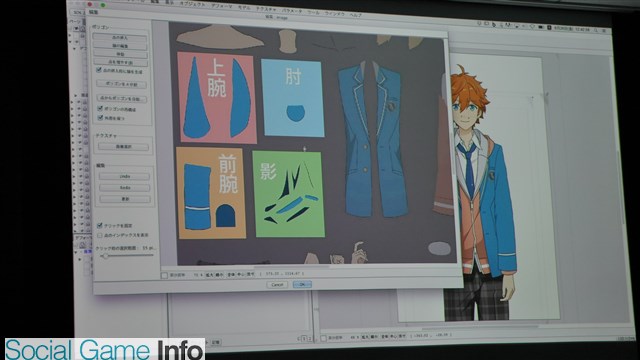Adjust the click selection range slider
This screenshot has height=360, width=640.
(105, 256)
